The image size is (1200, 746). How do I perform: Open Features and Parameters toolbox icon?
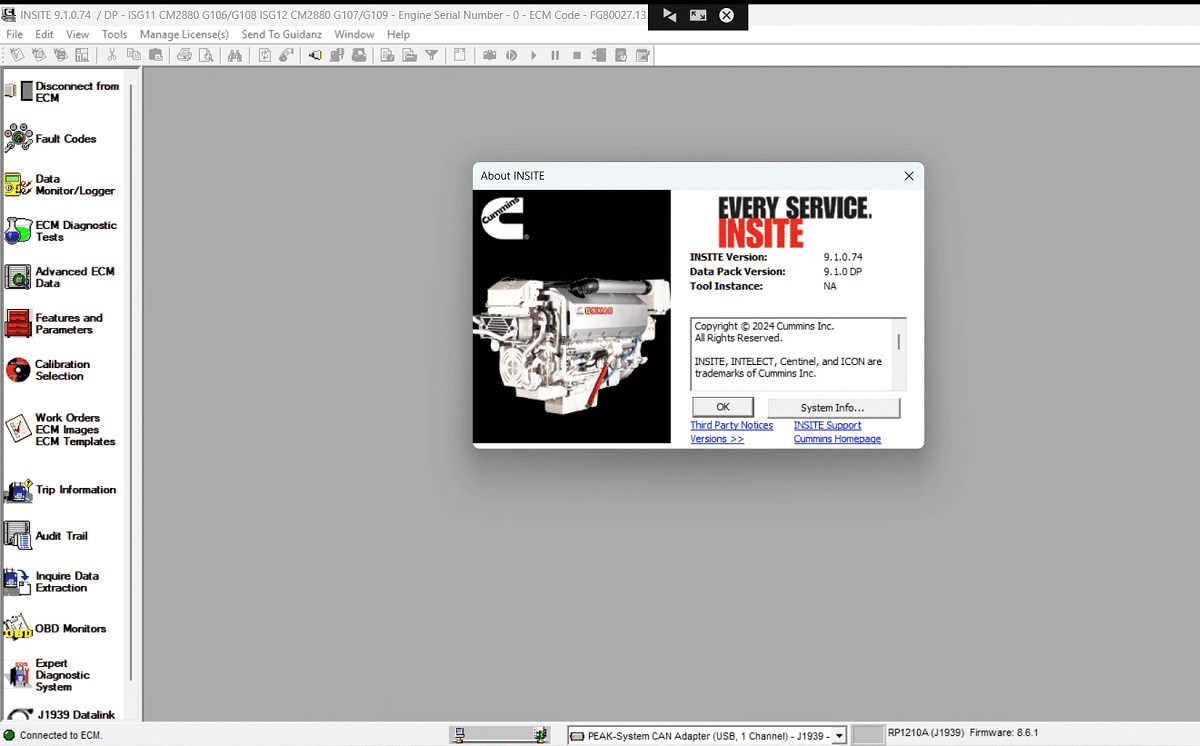[x=19, y=323]
